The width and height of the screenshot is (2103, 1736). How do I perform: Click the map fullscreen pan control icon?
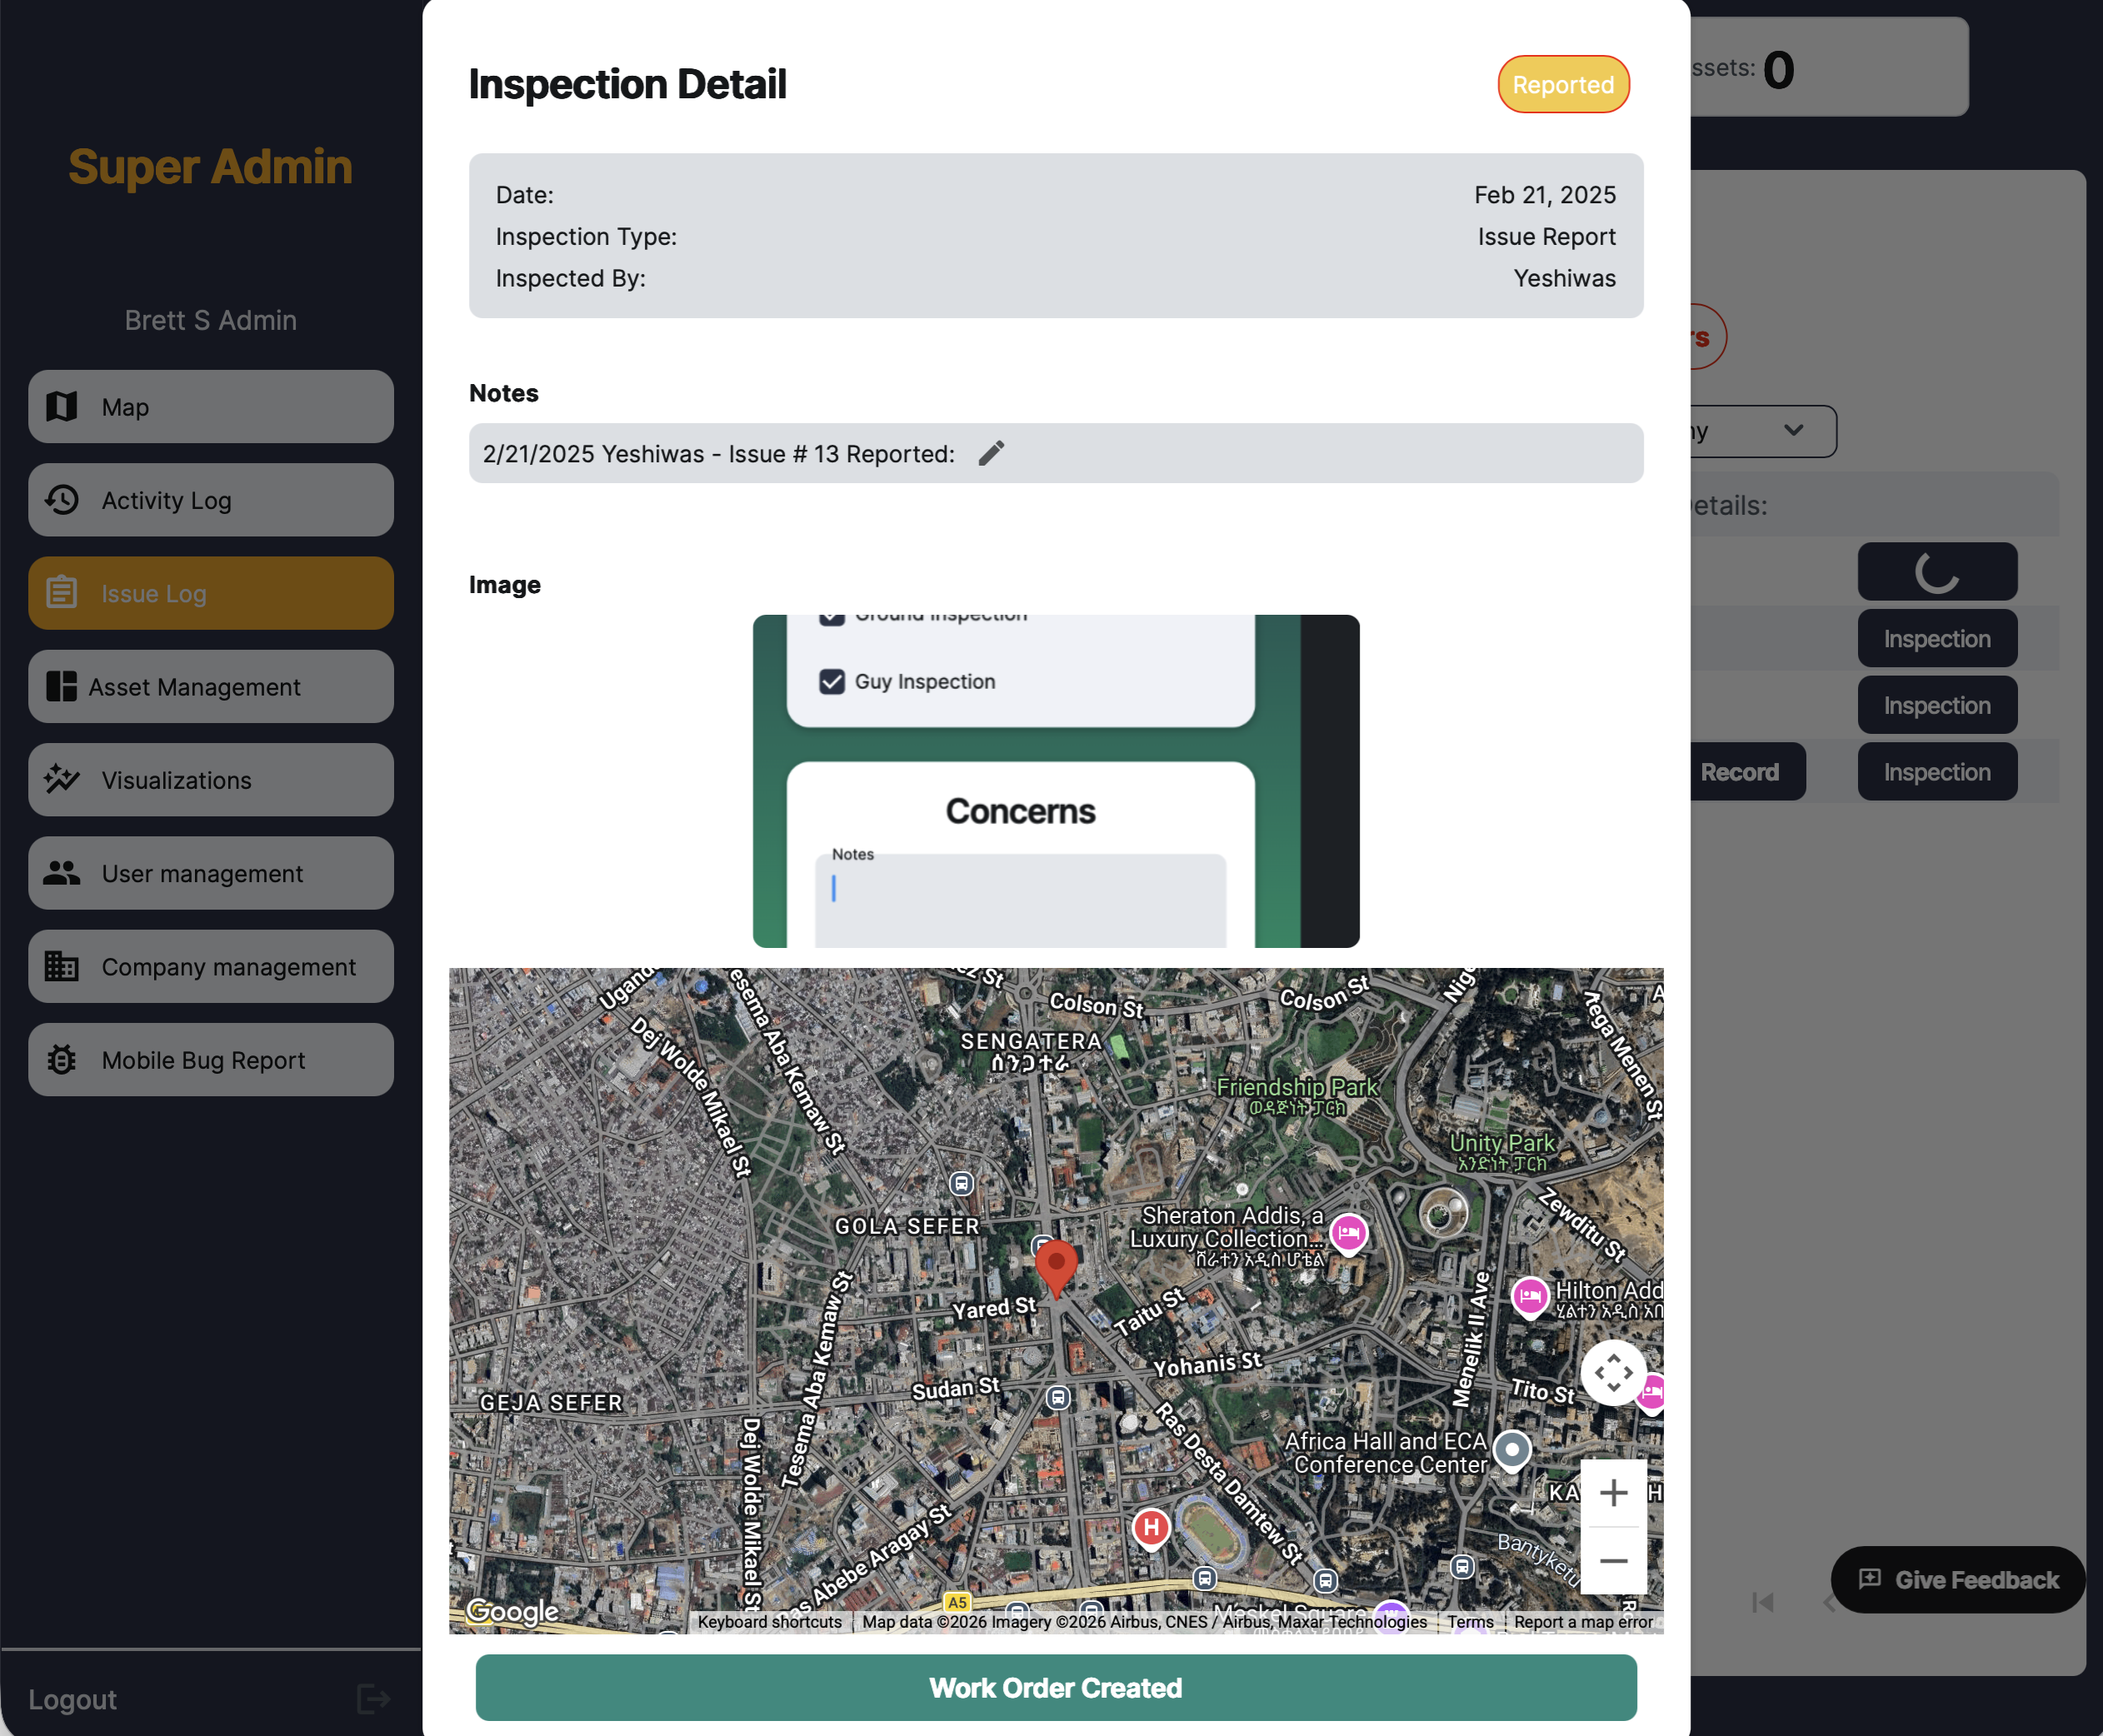(1613, 1372)
